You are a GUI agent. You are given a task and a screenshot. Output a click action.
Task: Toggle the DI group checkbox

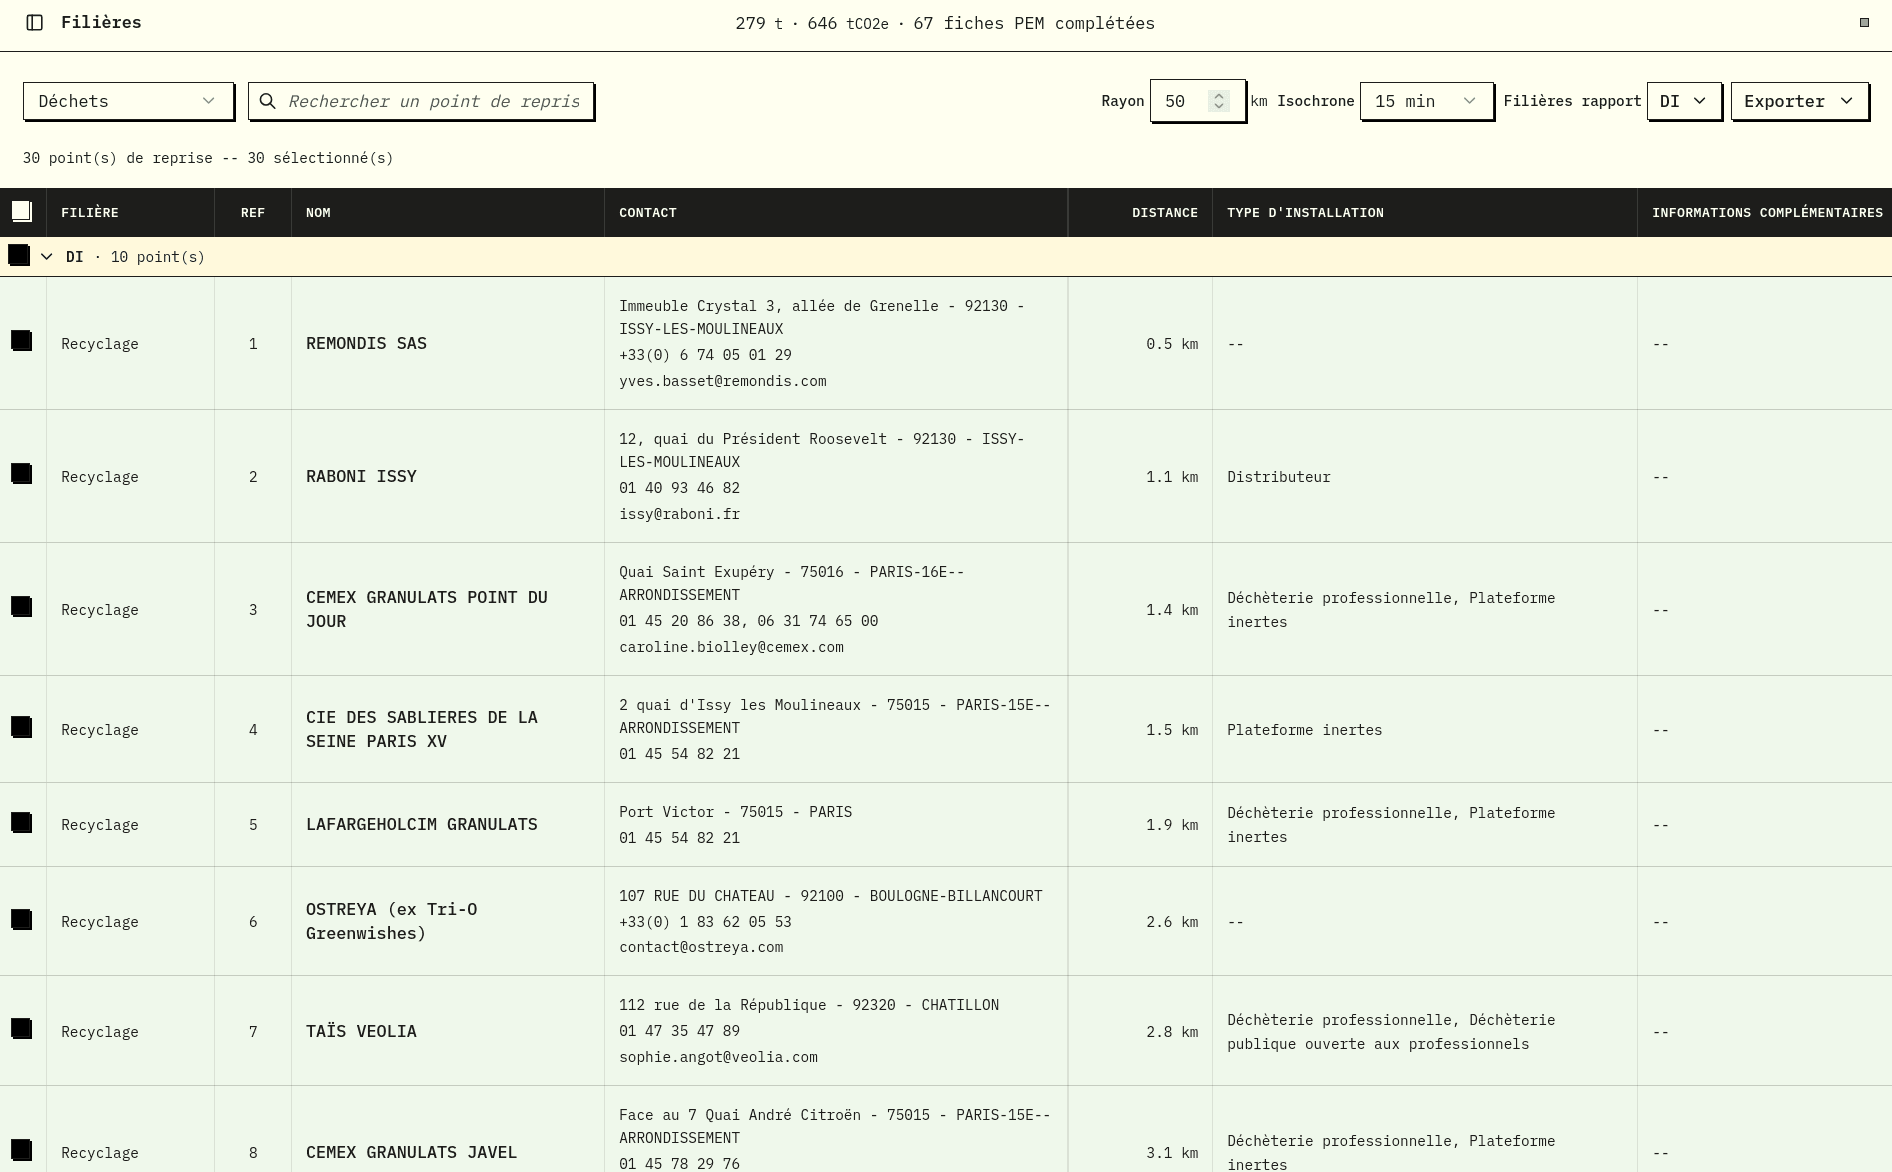click(x=18, y=255)
